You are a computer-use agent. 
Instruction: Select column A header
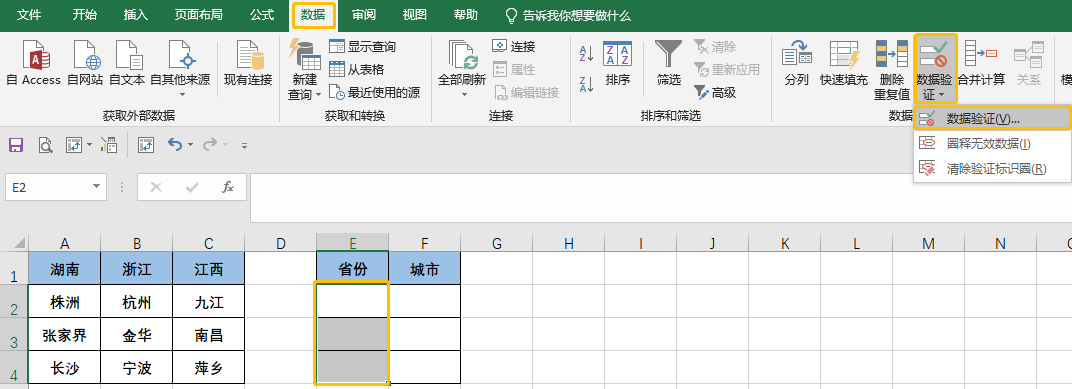point(64,242)
